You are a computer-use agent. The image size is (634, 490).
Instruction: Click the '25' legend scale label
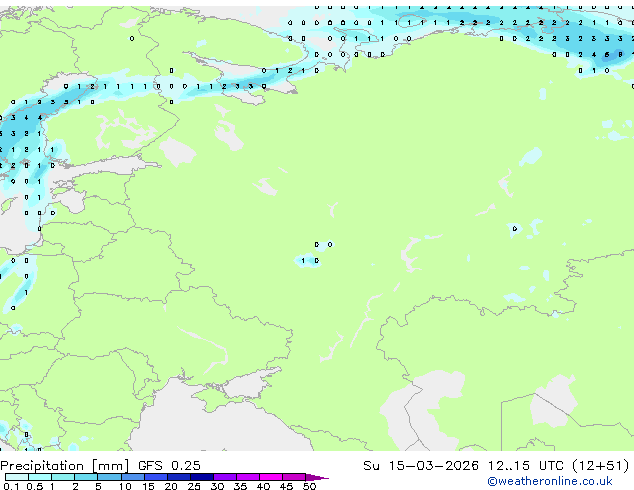coord(194,486)
